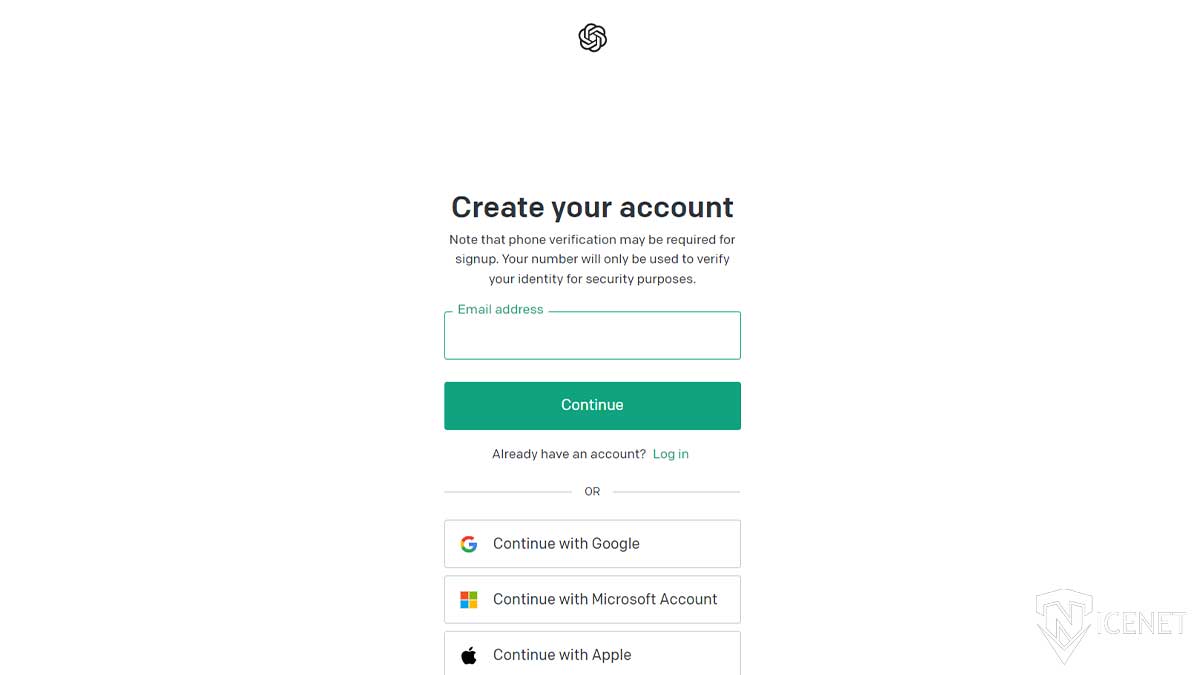1200x675 pixels.
Task: Click the OR divider label
Action: click(592, 492)
